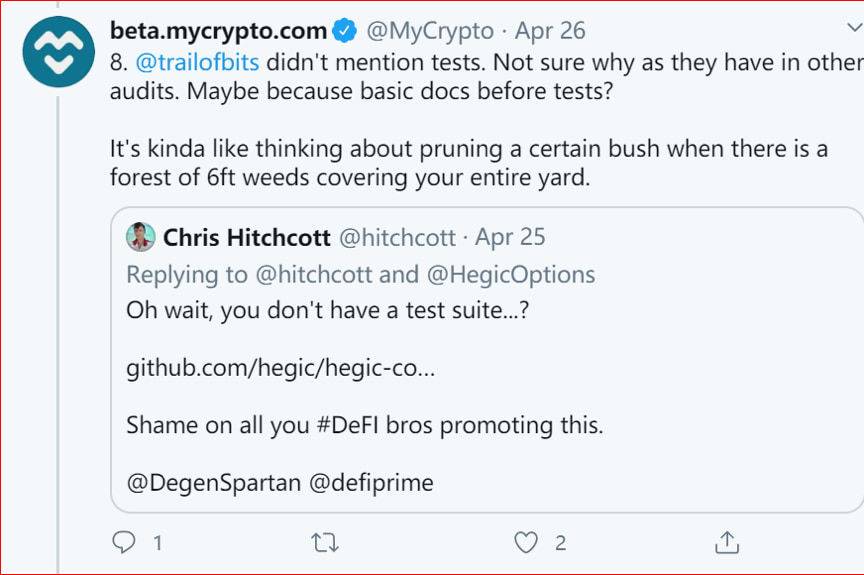
Task: Click Chris Hitchcott's small avatar
Action: tap(141, 237)
